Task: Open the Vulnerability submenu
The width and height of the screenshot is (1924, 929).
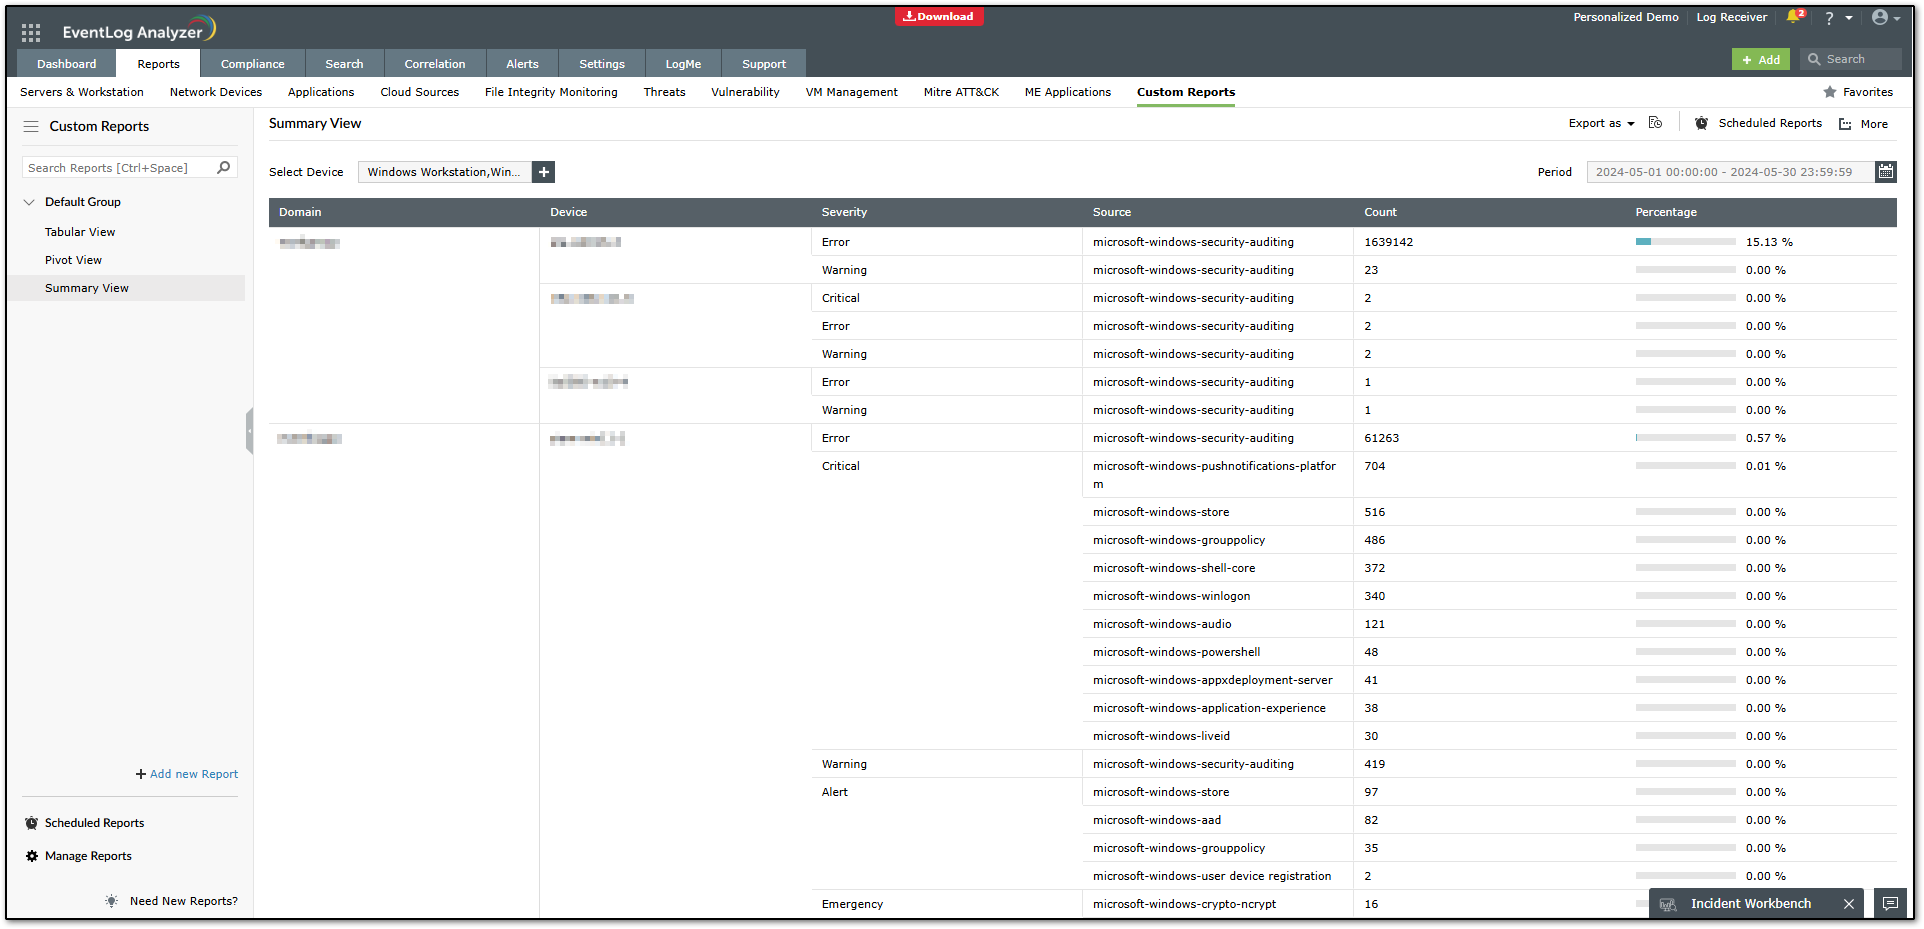Action: point(745,92)
